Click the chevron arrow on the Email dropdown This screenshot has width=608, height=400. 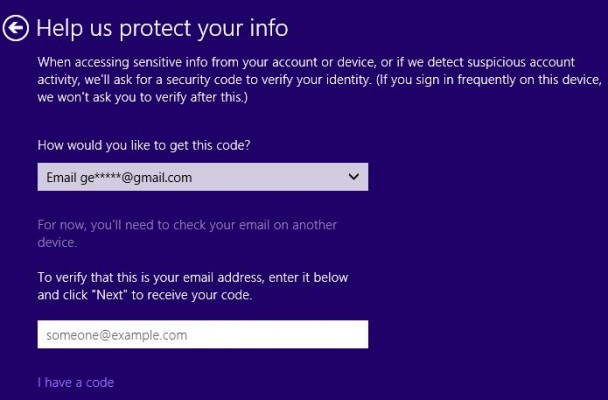353,177
